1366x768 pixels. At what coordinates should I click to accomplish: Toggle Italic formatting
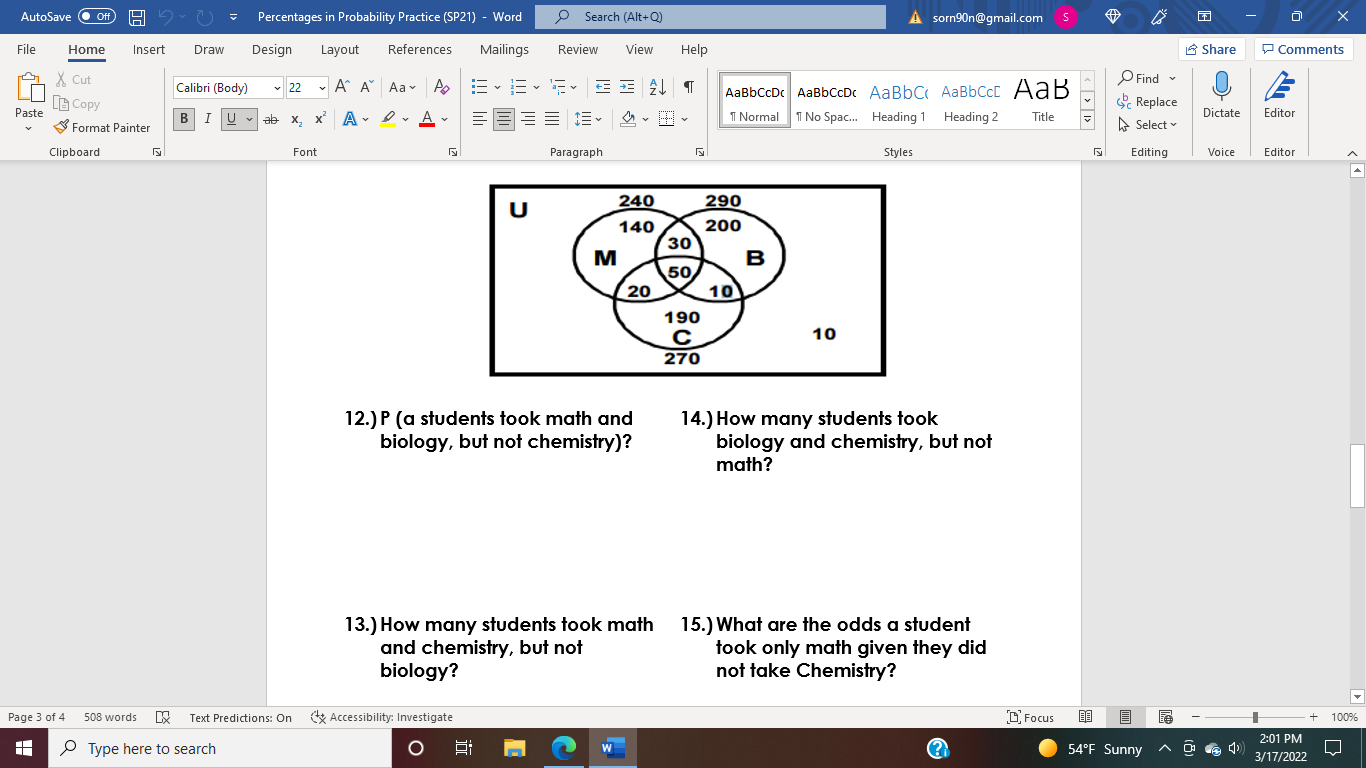point(208,119)
